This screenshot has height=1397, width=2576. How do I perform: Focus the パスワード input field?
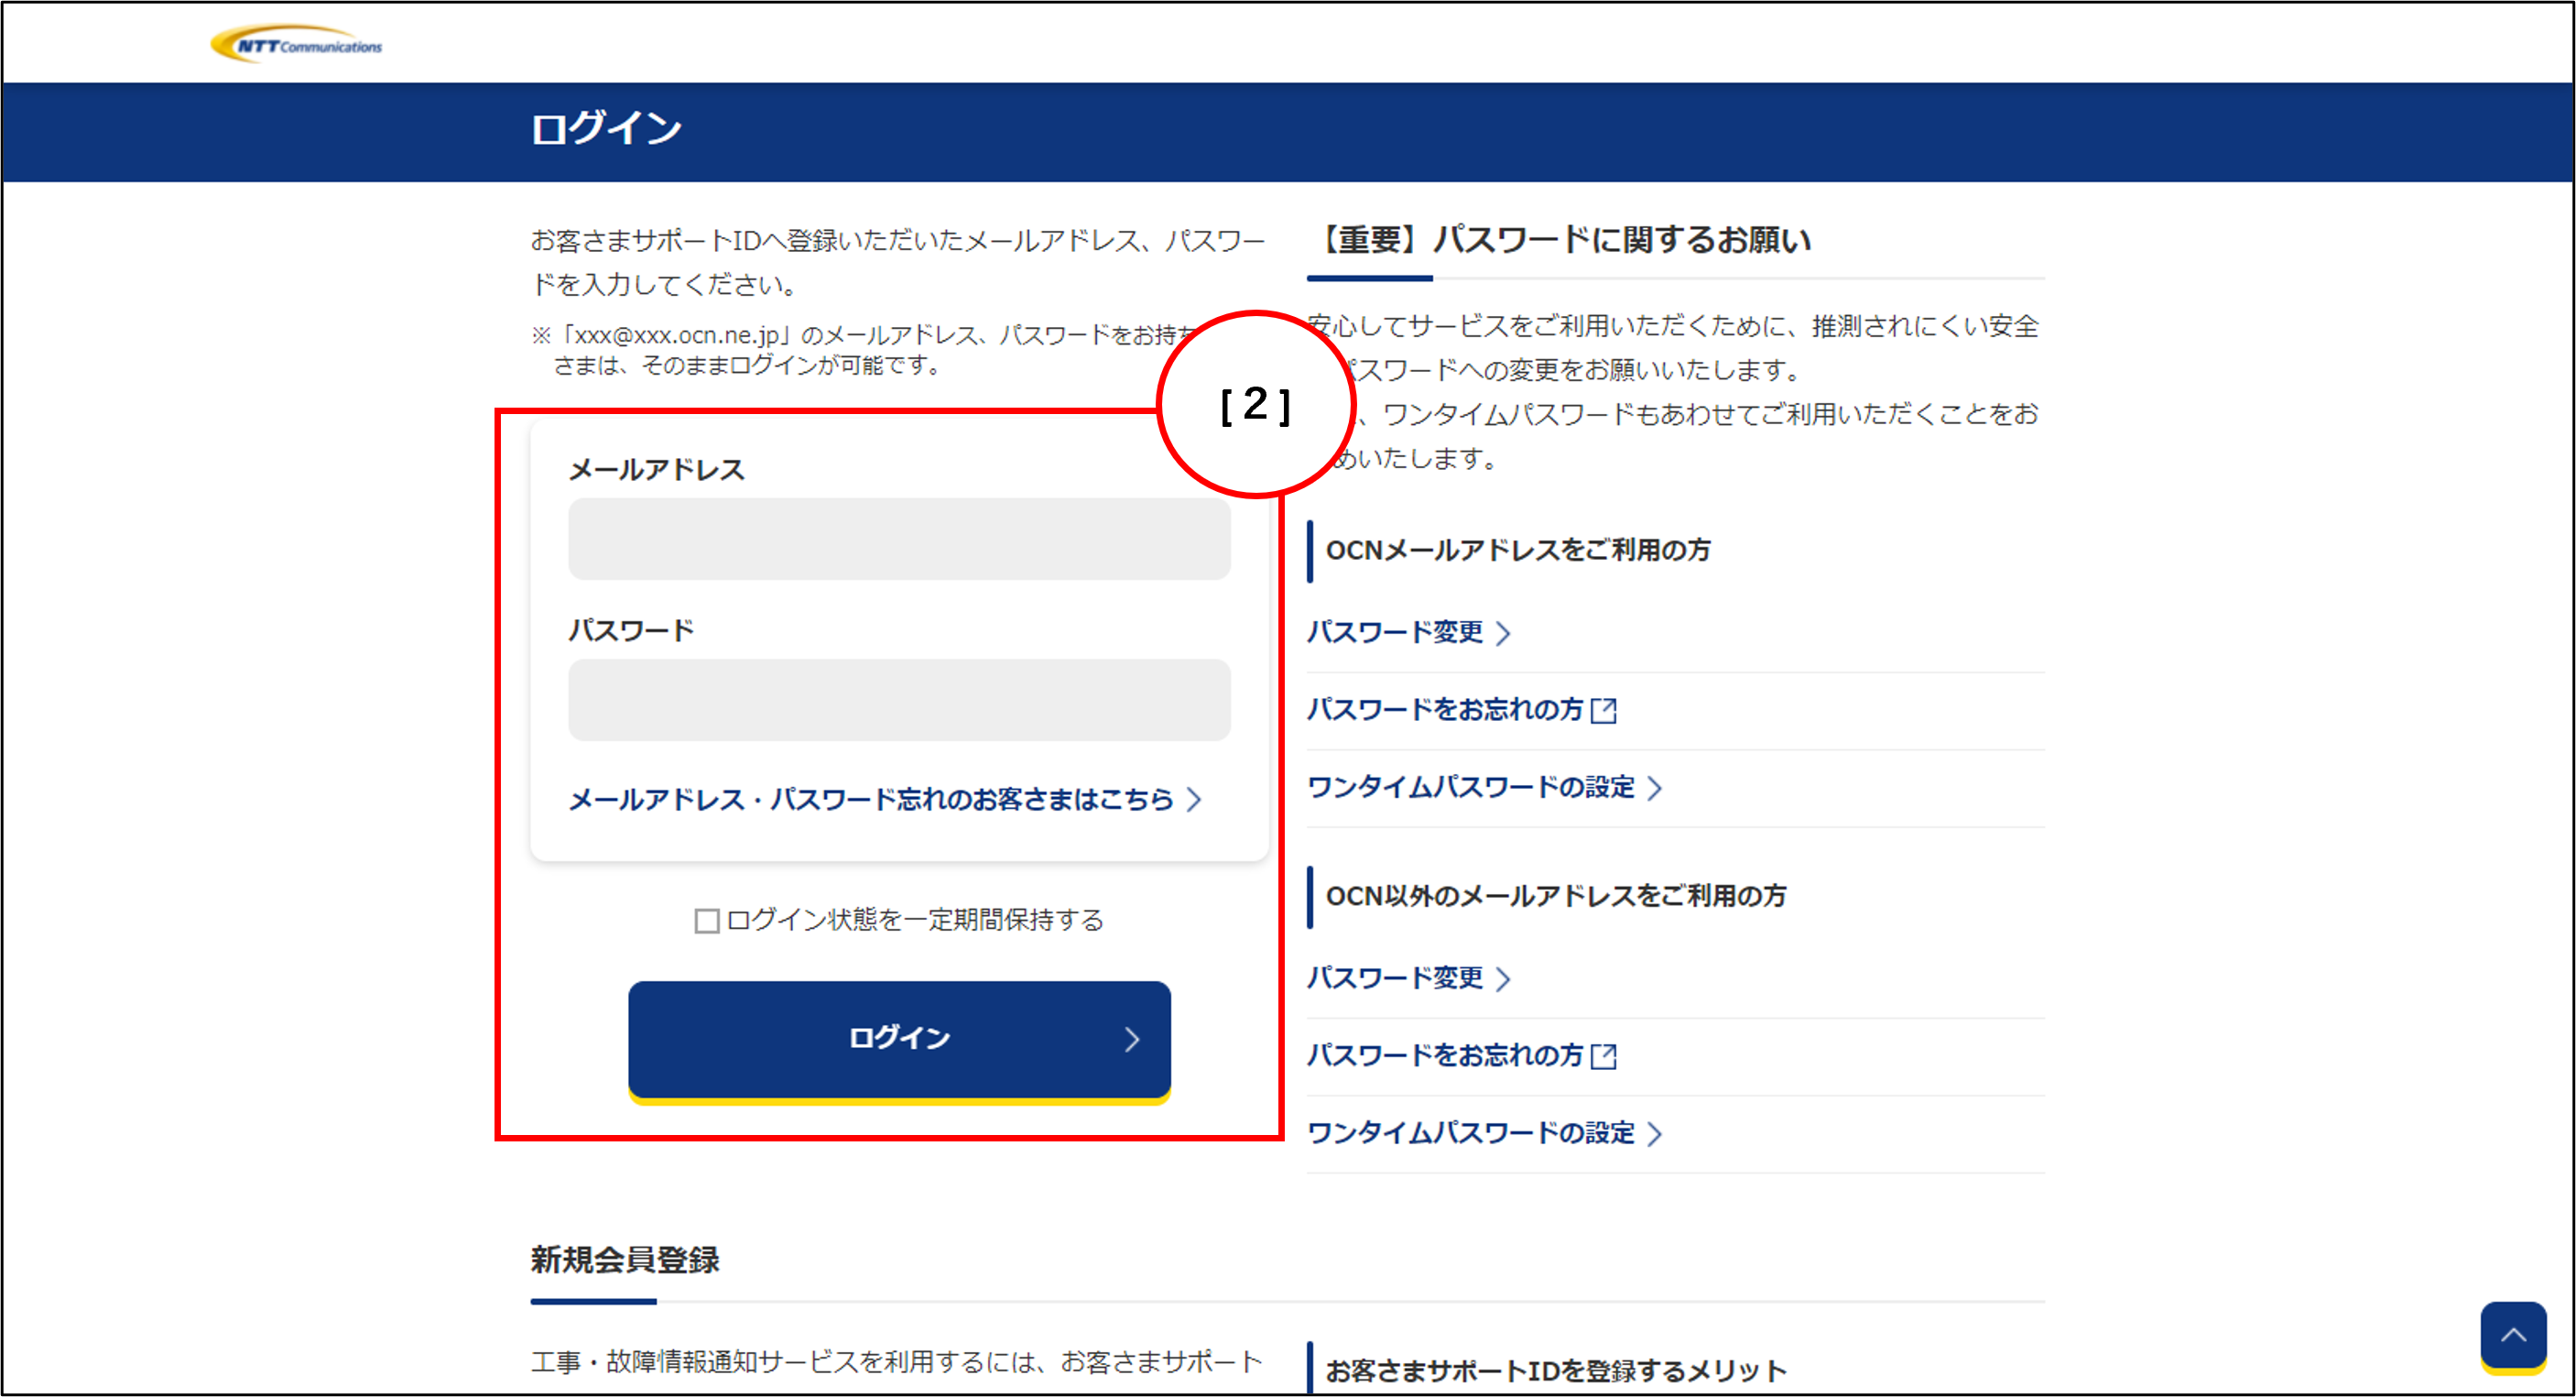click(898, 699)
